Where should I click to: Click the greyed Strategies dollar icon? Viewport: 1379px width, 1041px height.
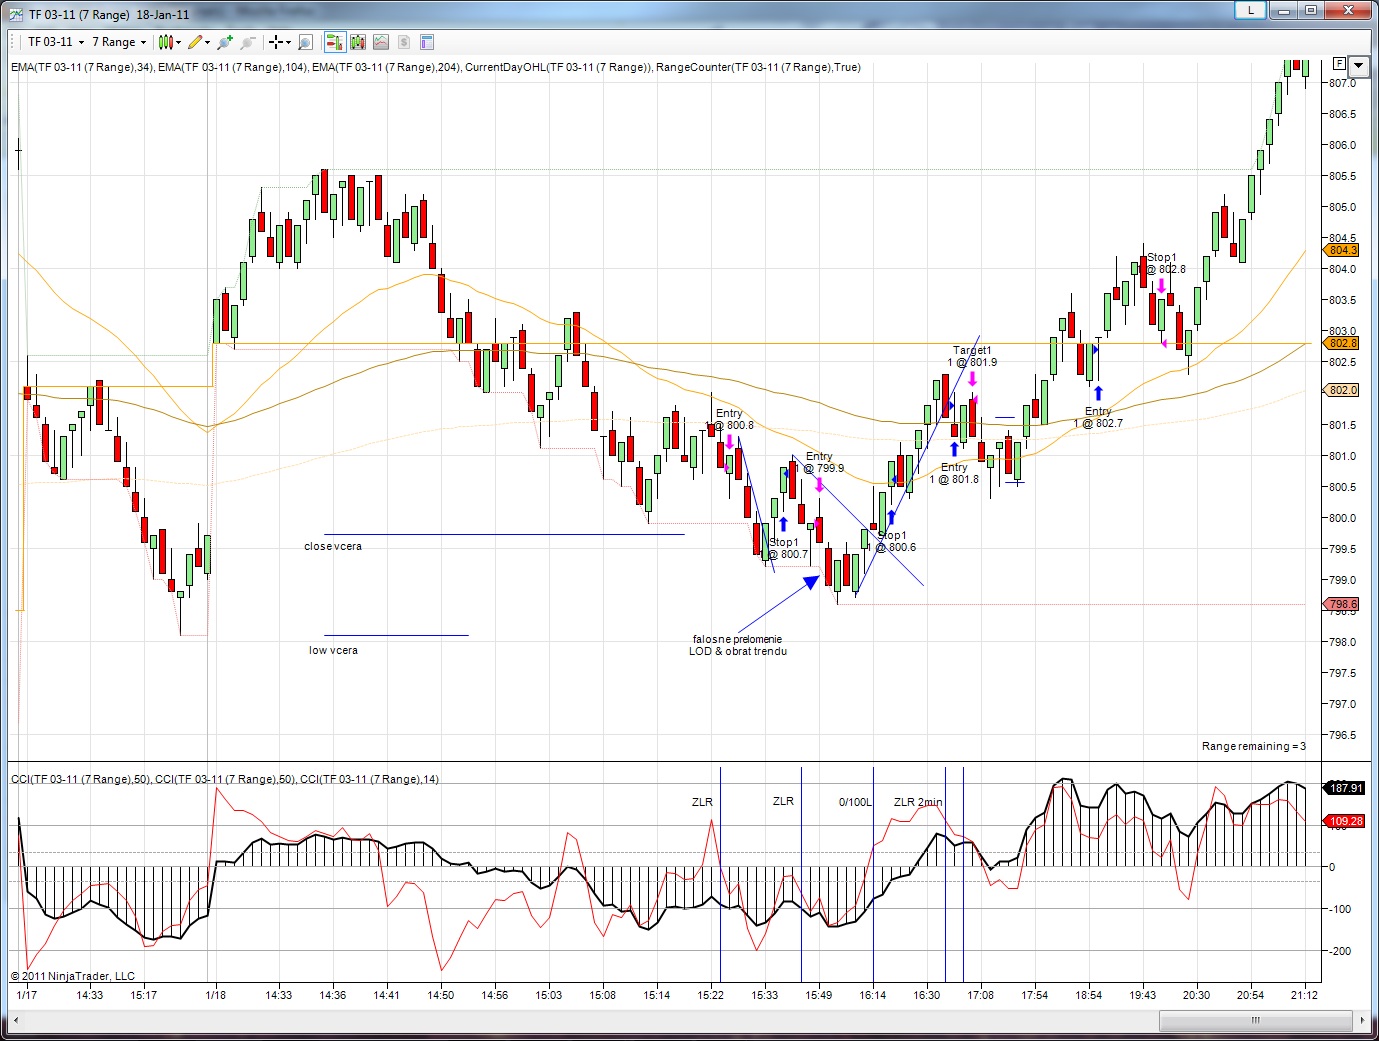pos(403,42)
